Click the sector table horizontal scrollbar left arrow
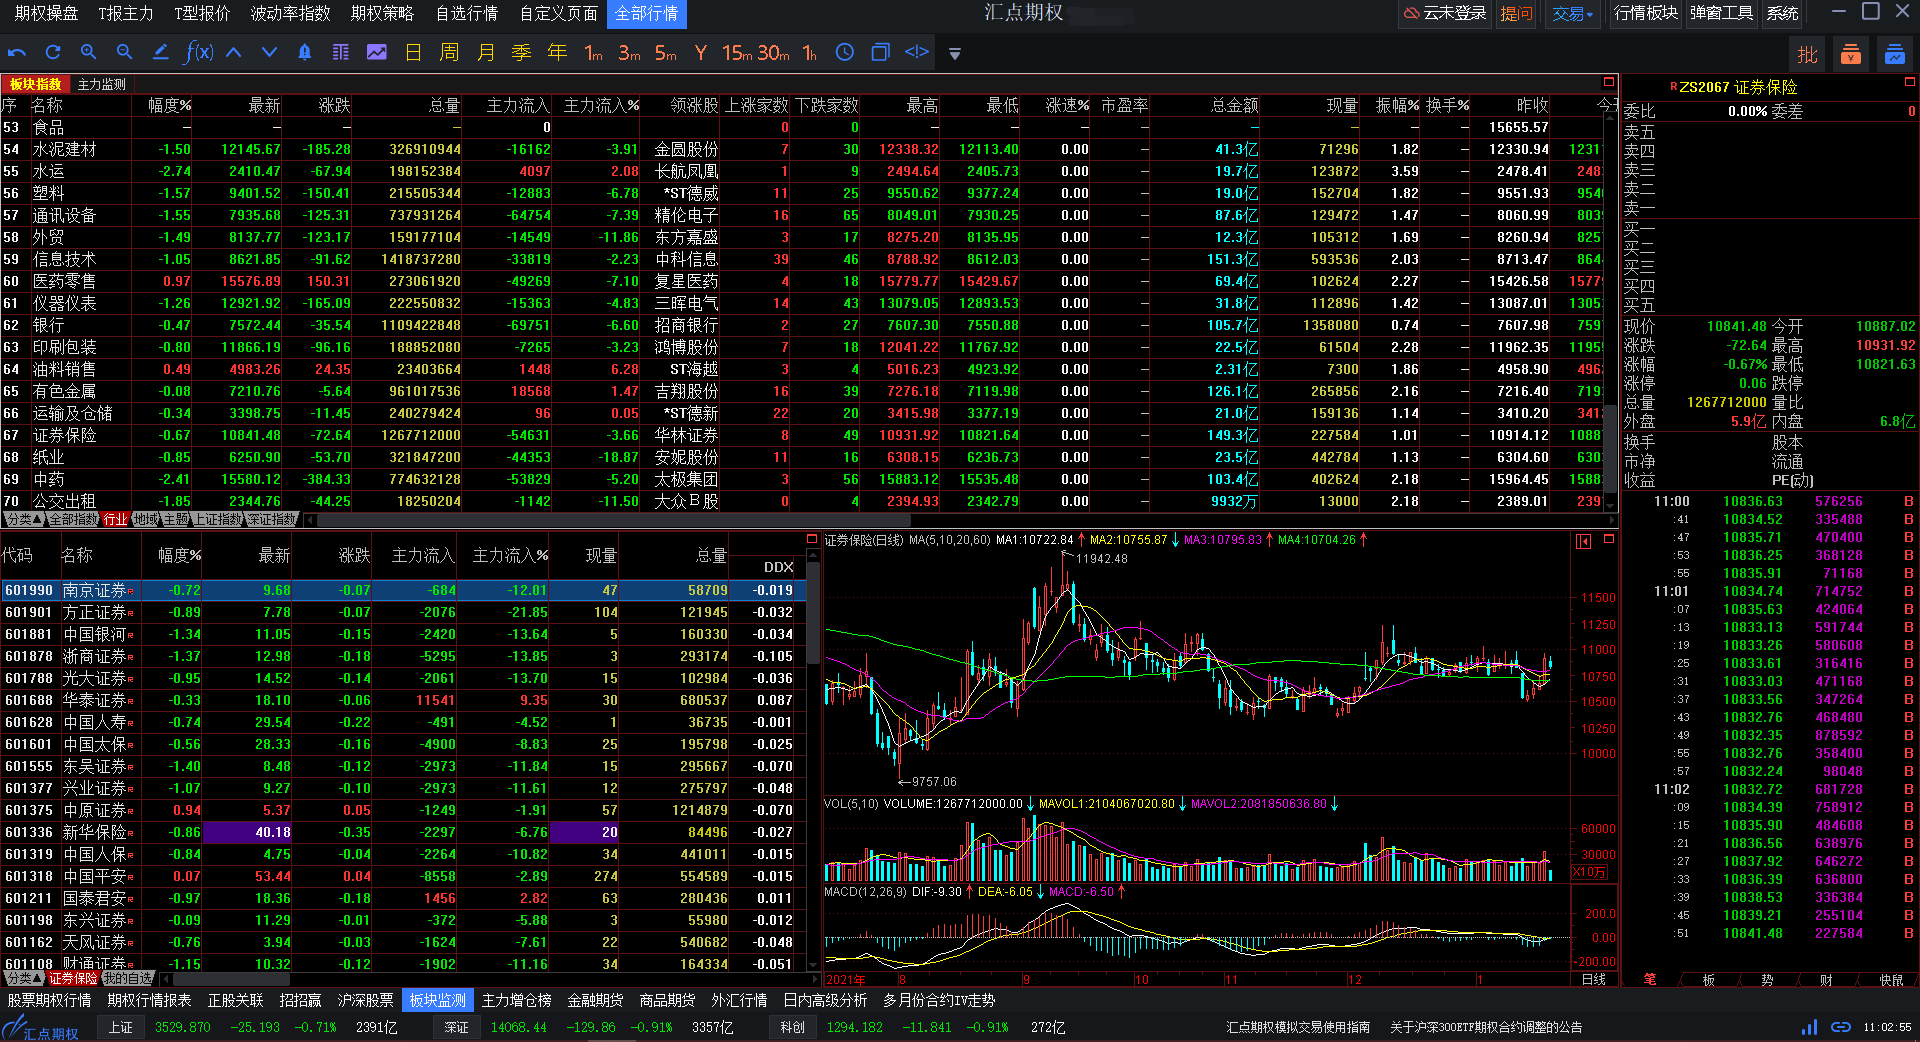1920x1042 pixels. tap(311, 520)
